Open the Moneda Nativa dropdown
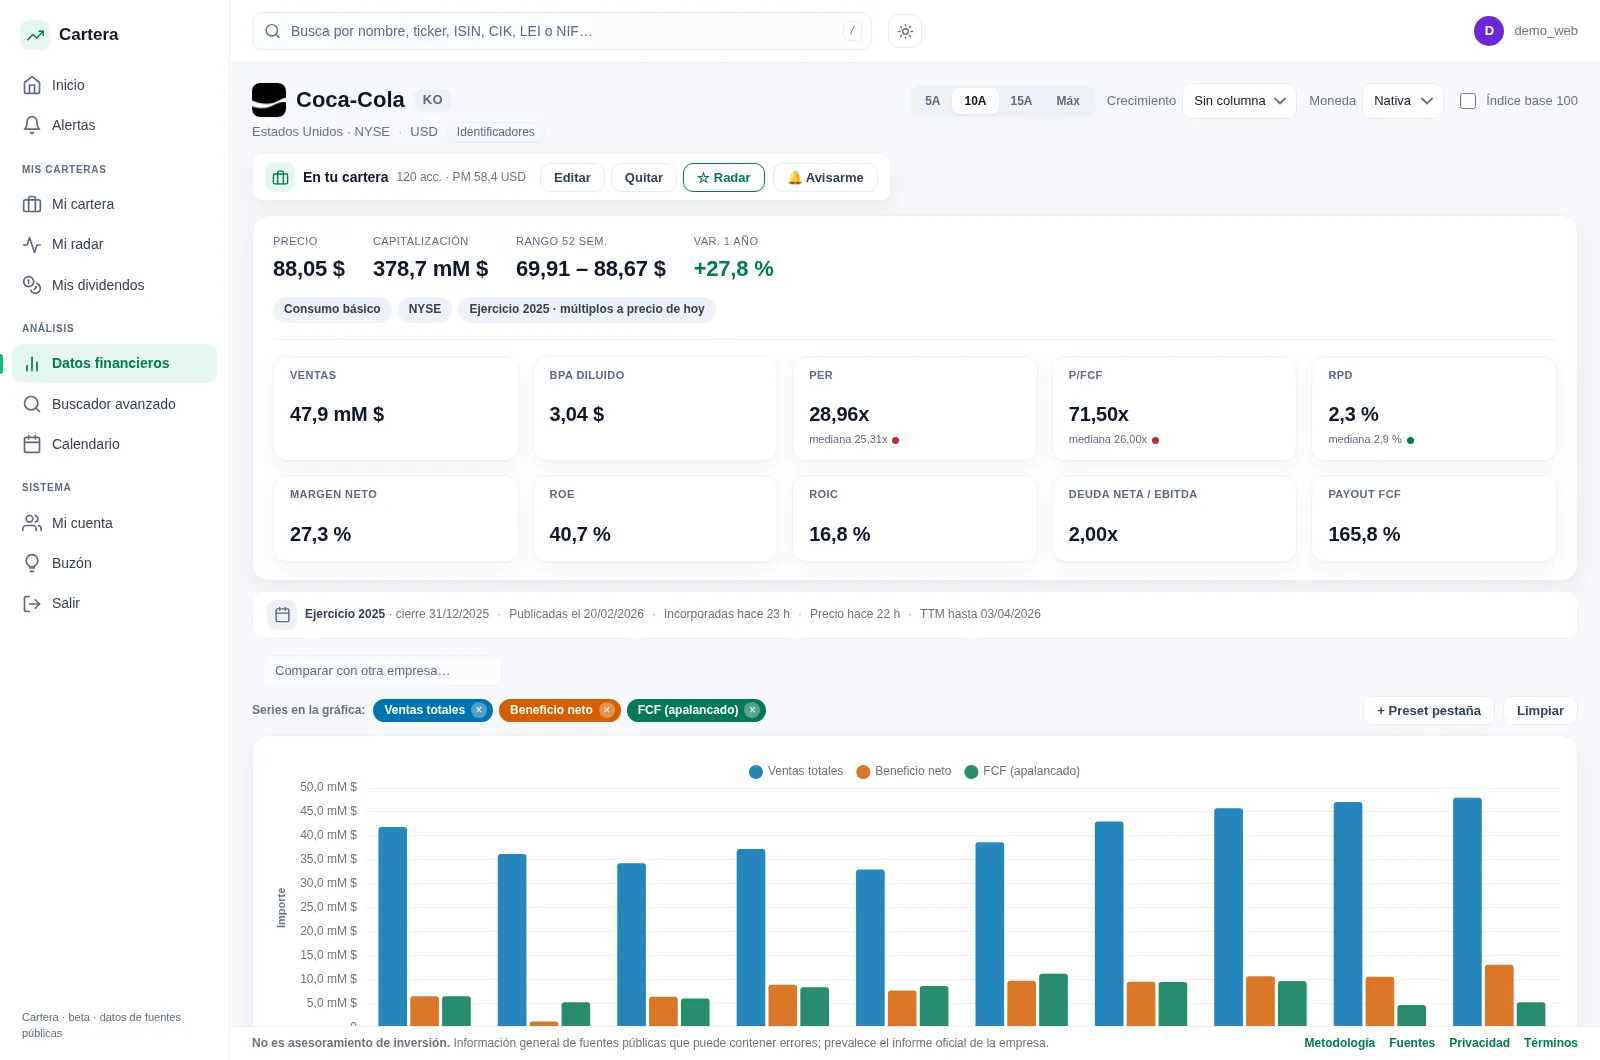The height and width of the screenshot is (1060, 1600). point(1403,101)
